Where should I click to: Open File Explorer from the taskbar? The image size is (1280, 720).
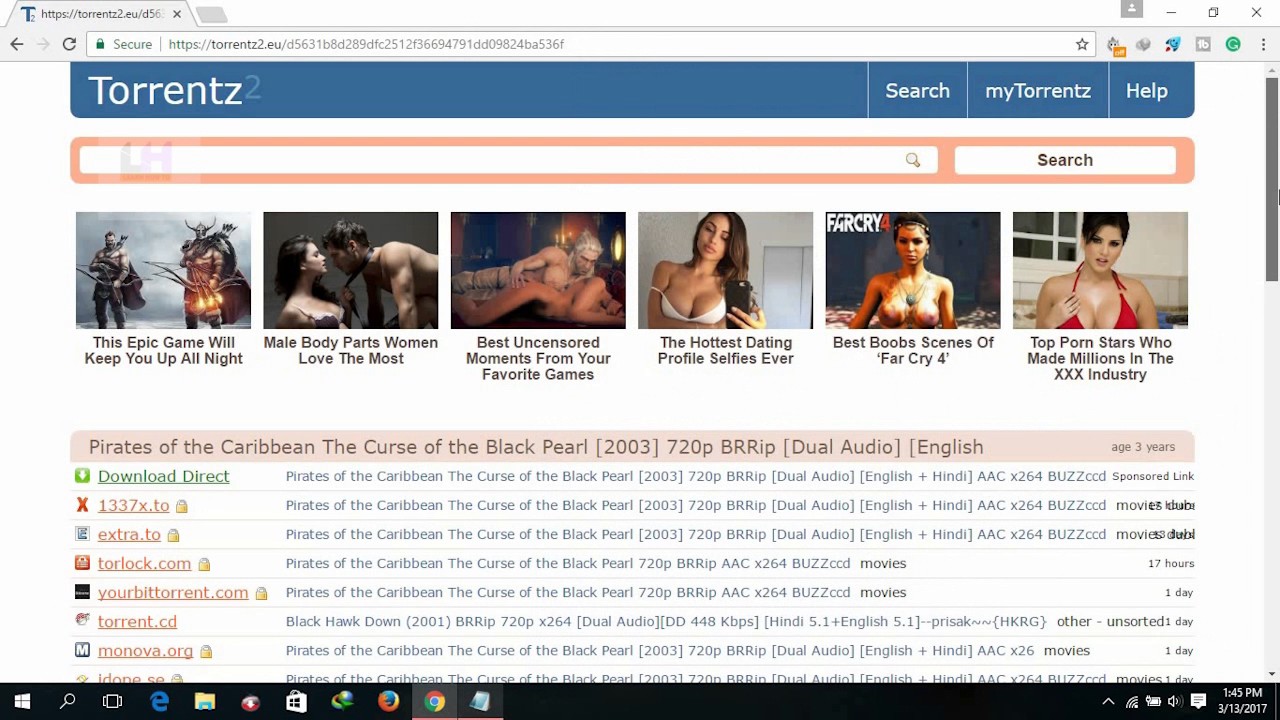[205, 702]
